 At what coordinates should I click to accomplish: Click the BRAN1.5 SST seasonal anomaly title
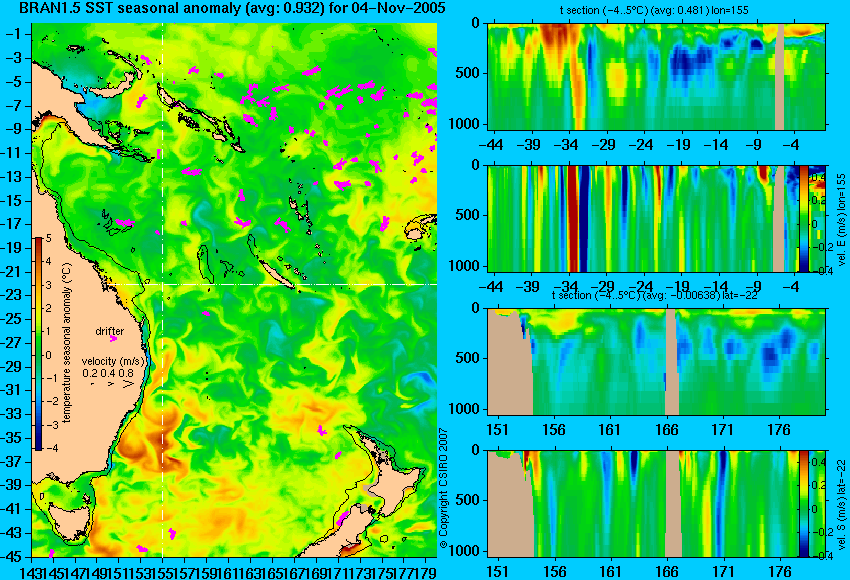[232, 8]
